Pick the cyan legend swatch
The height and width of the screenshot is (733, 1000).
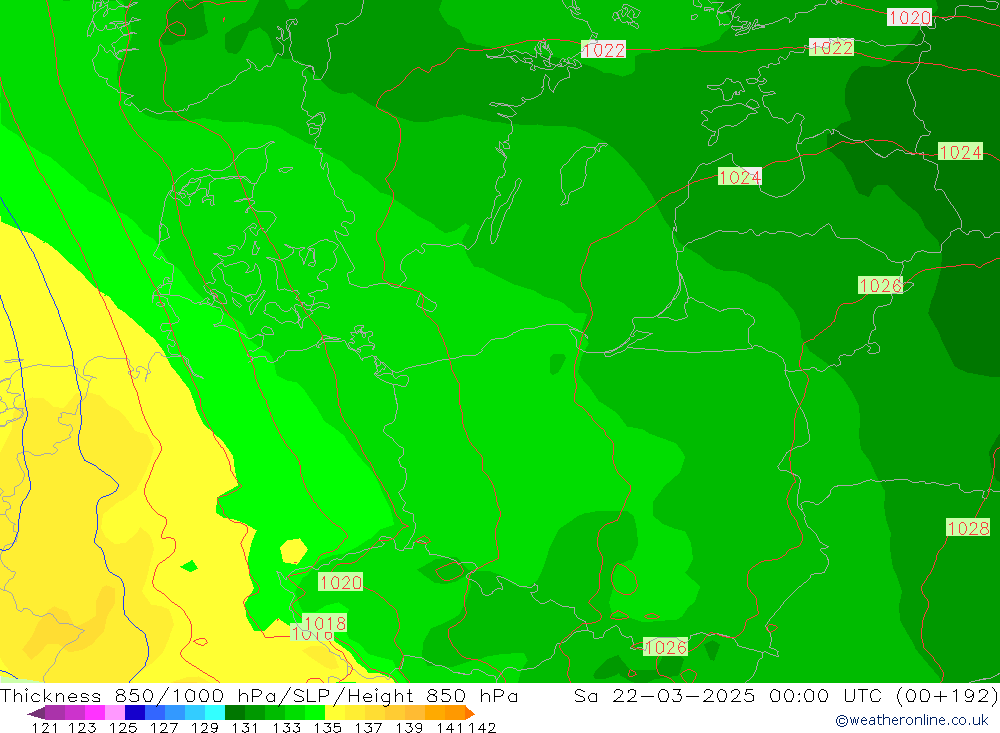tap(215, 713)
